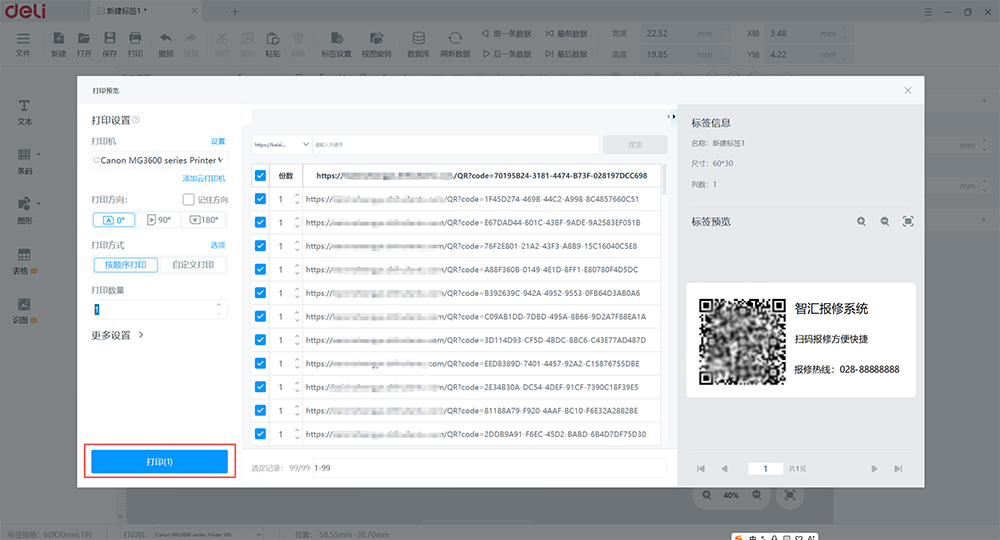Go to the last preview page

898,469
